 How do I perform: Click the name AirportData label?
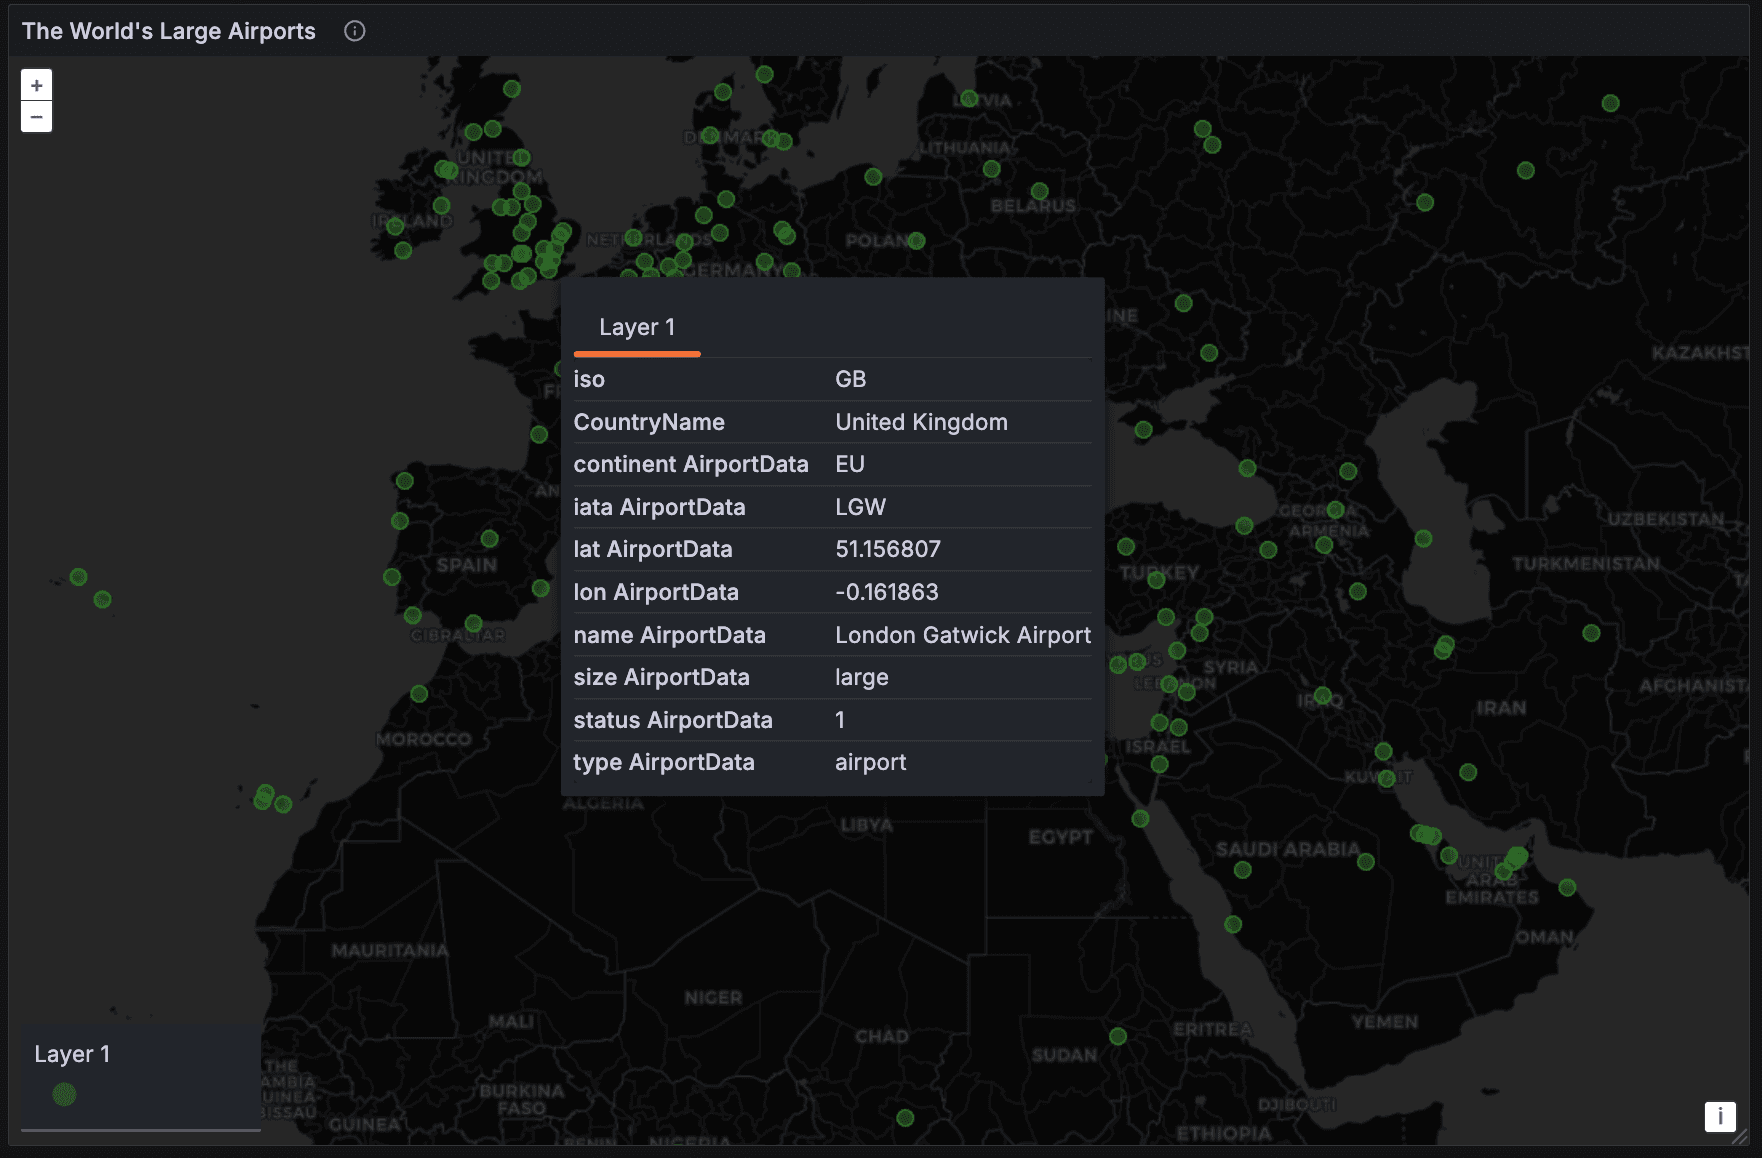click(x=669, y=635)
